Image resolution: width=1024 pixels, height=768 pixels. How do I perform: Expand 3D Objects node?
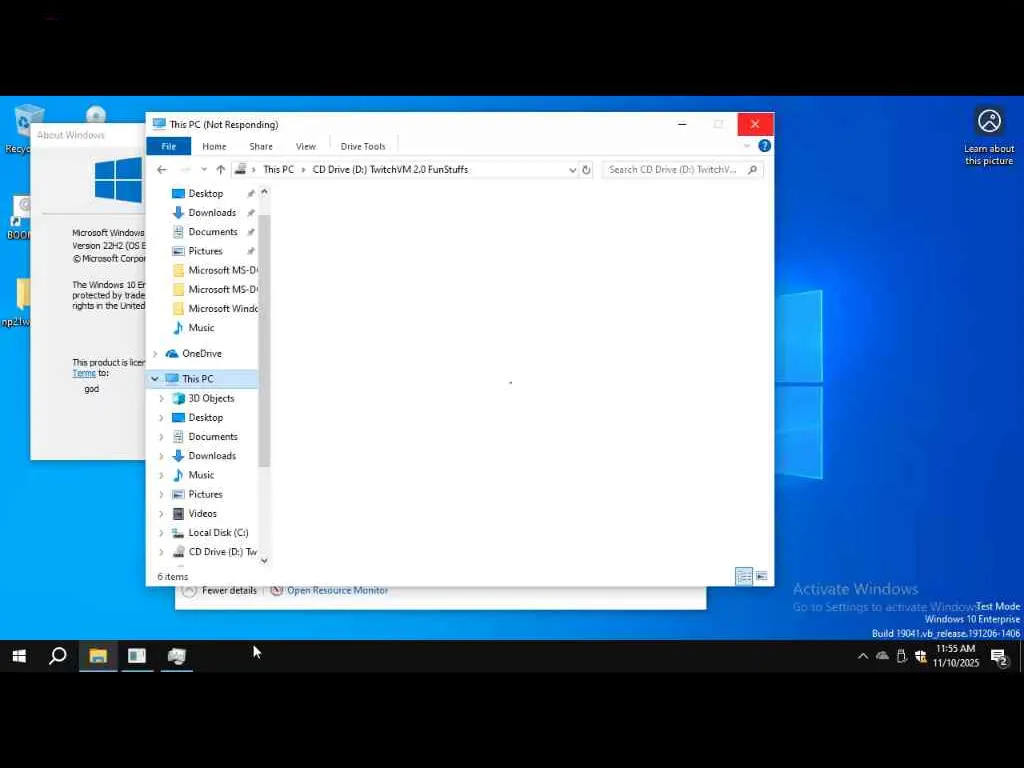[161, 398]
